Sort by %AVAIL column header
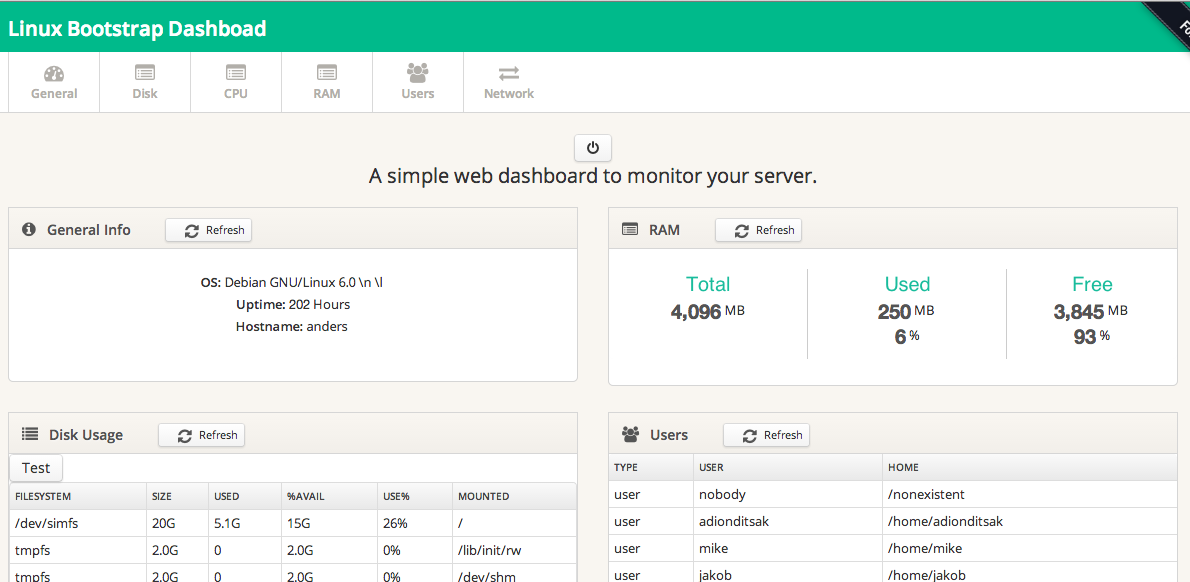This screenshot has height=582, width=1190. point(329,496)
